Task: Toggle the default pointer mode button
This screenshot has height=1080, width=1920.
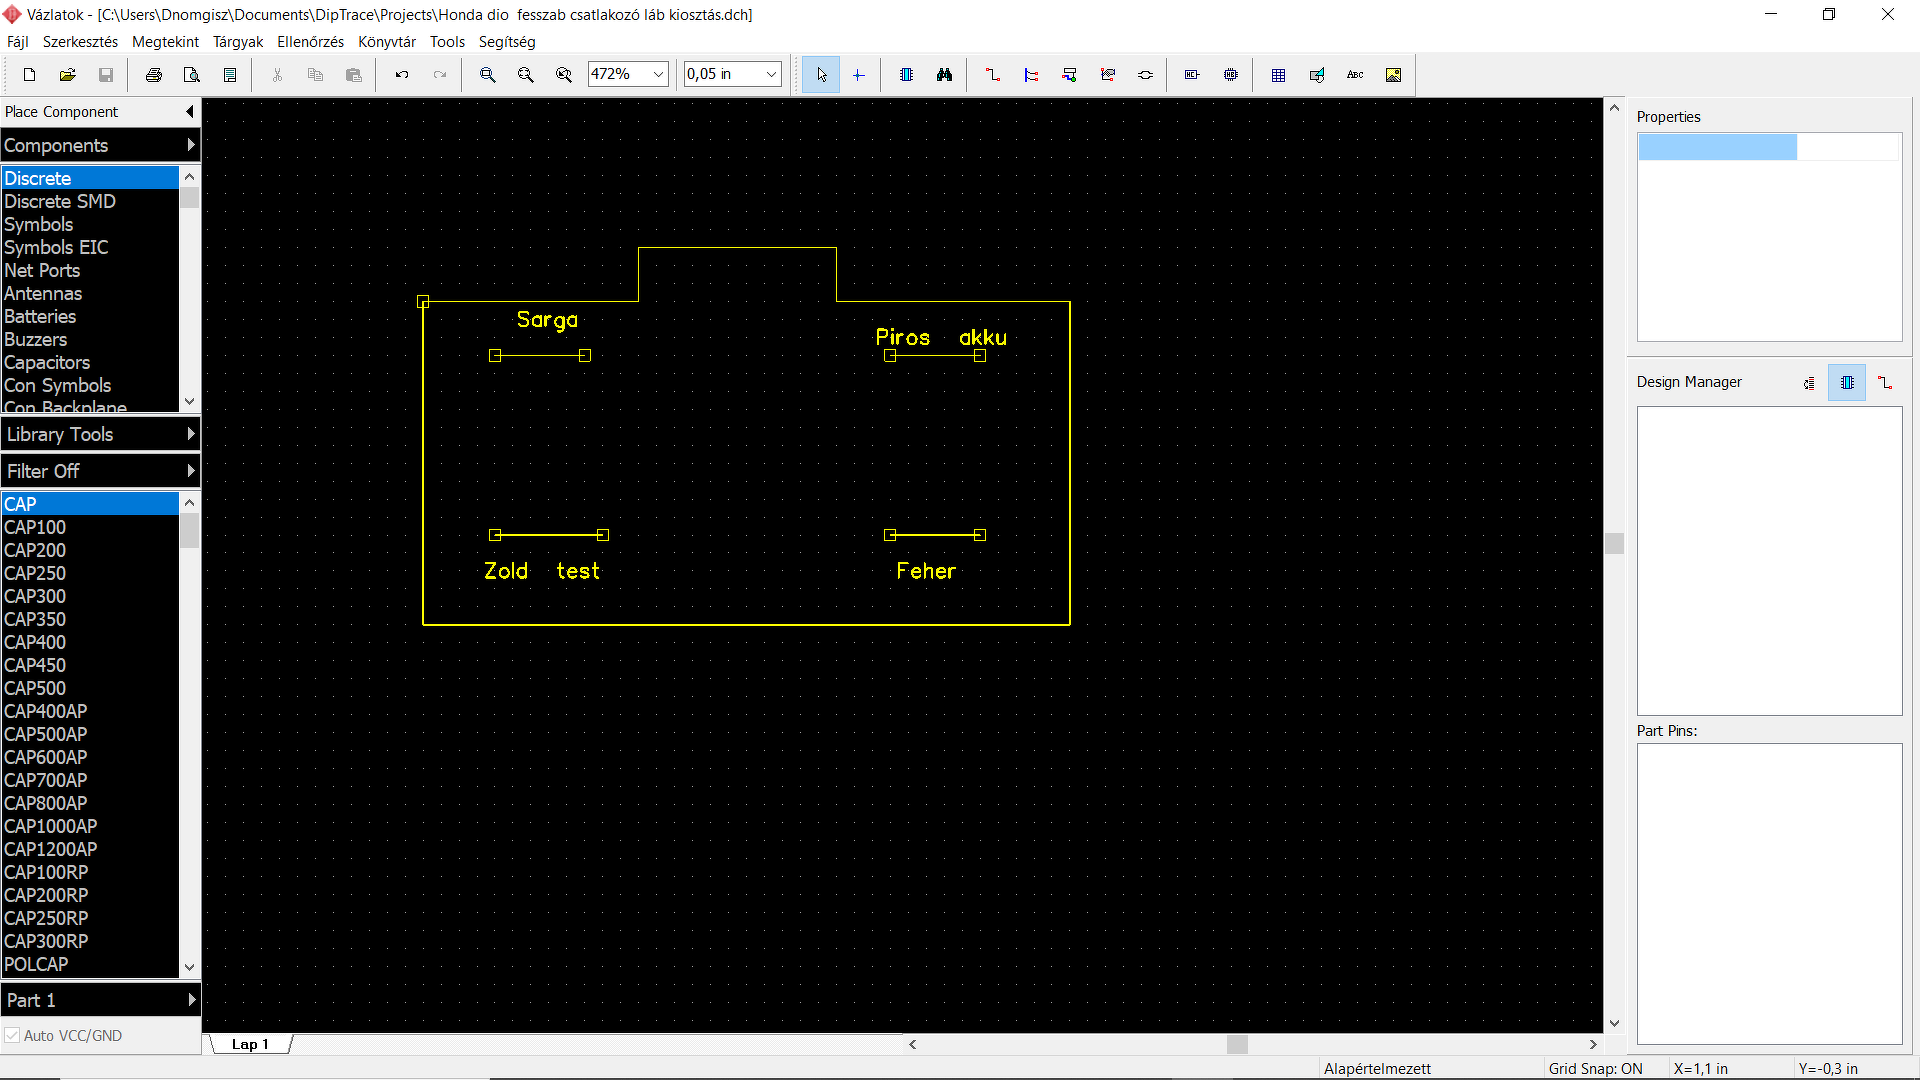Action: tap(821, 75)
